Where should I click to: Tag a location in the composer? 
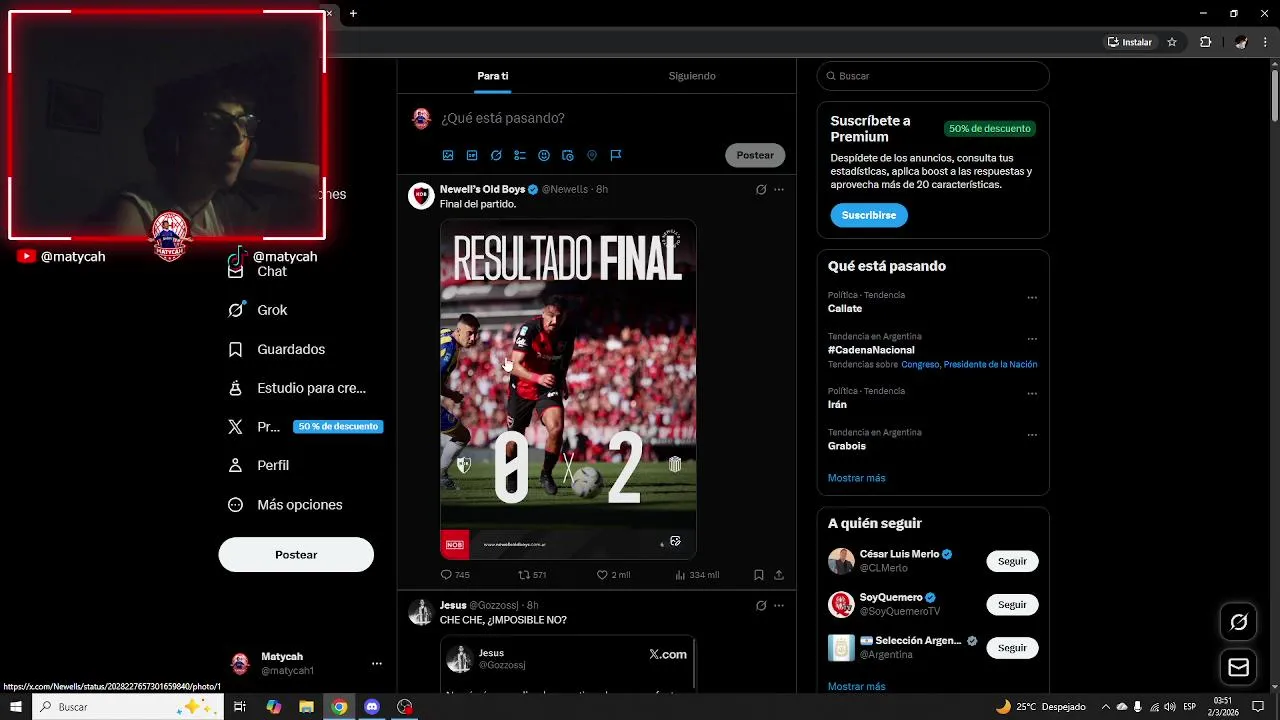(x=592, y=155)
